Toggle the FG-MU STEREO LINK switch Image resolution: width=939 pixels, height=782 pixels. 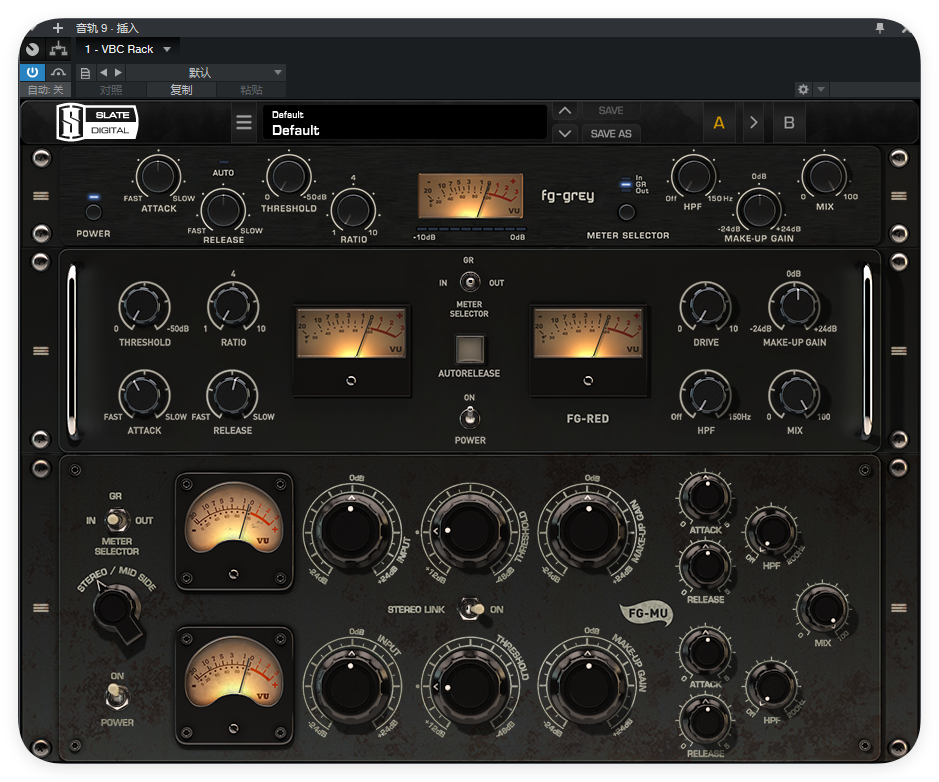point(471,609)
